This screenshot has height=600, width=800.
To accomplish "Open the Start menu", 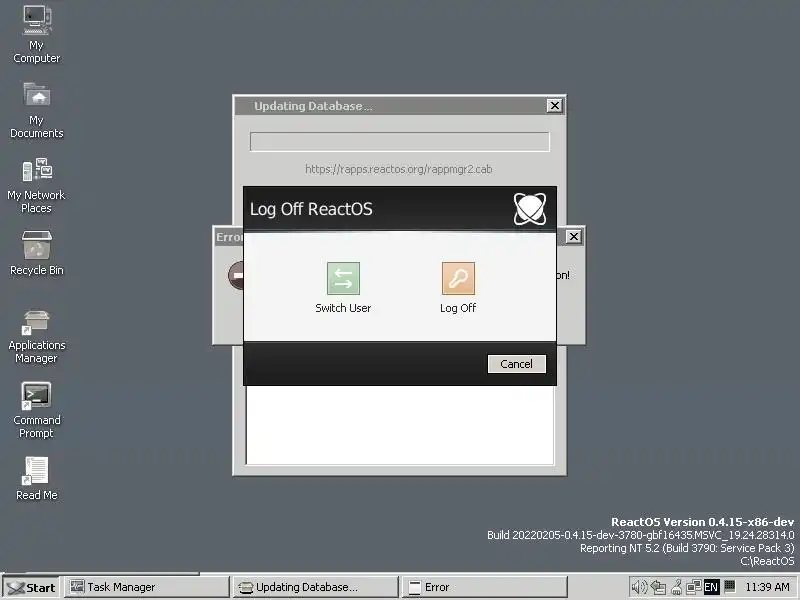I will (31, 587).
